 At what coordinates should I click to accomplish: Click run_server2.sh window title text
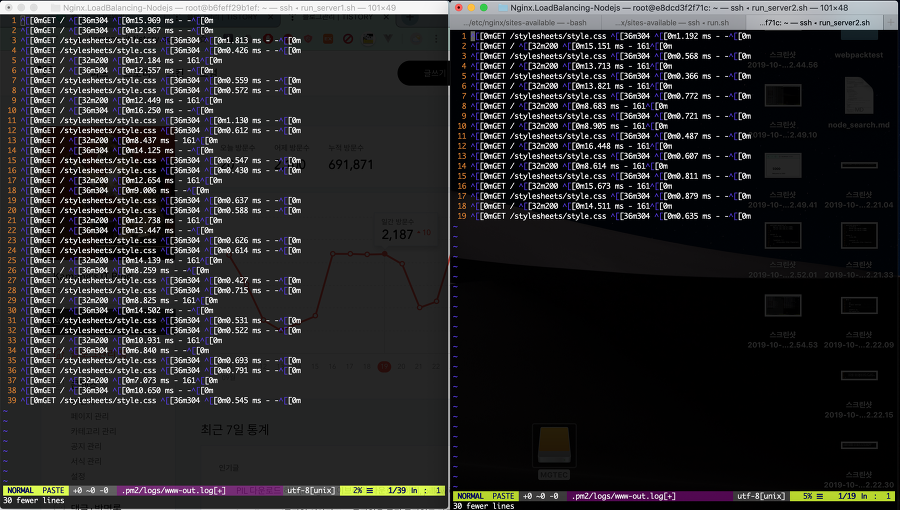click(x=679, y=7)
